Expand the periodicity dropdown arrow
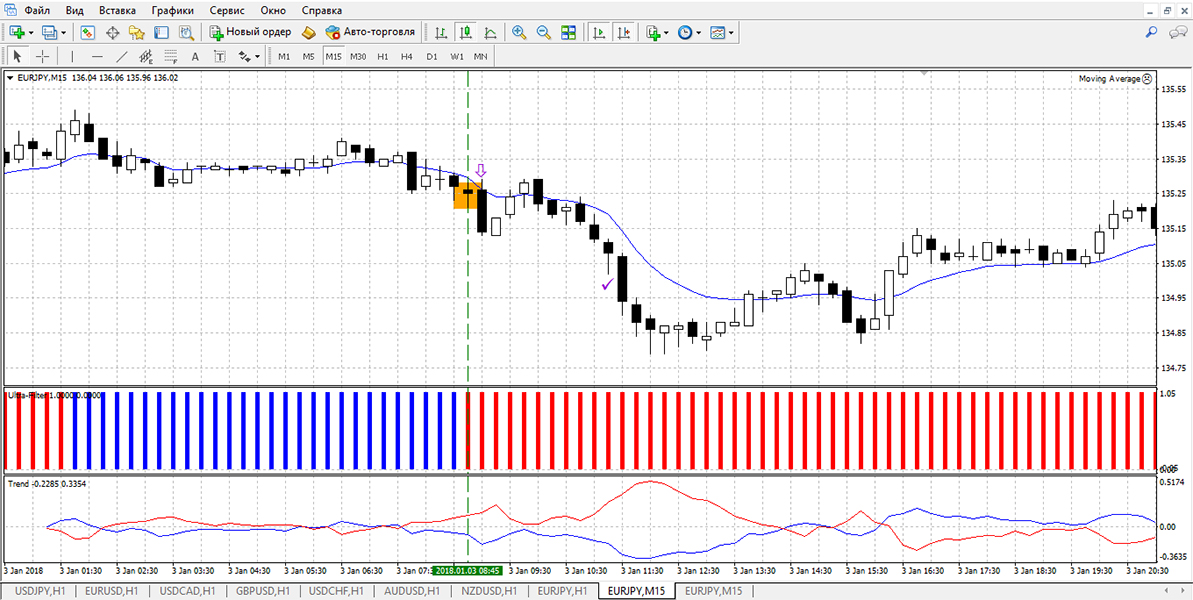This screenshot has width=1193, height=600. 698,33
